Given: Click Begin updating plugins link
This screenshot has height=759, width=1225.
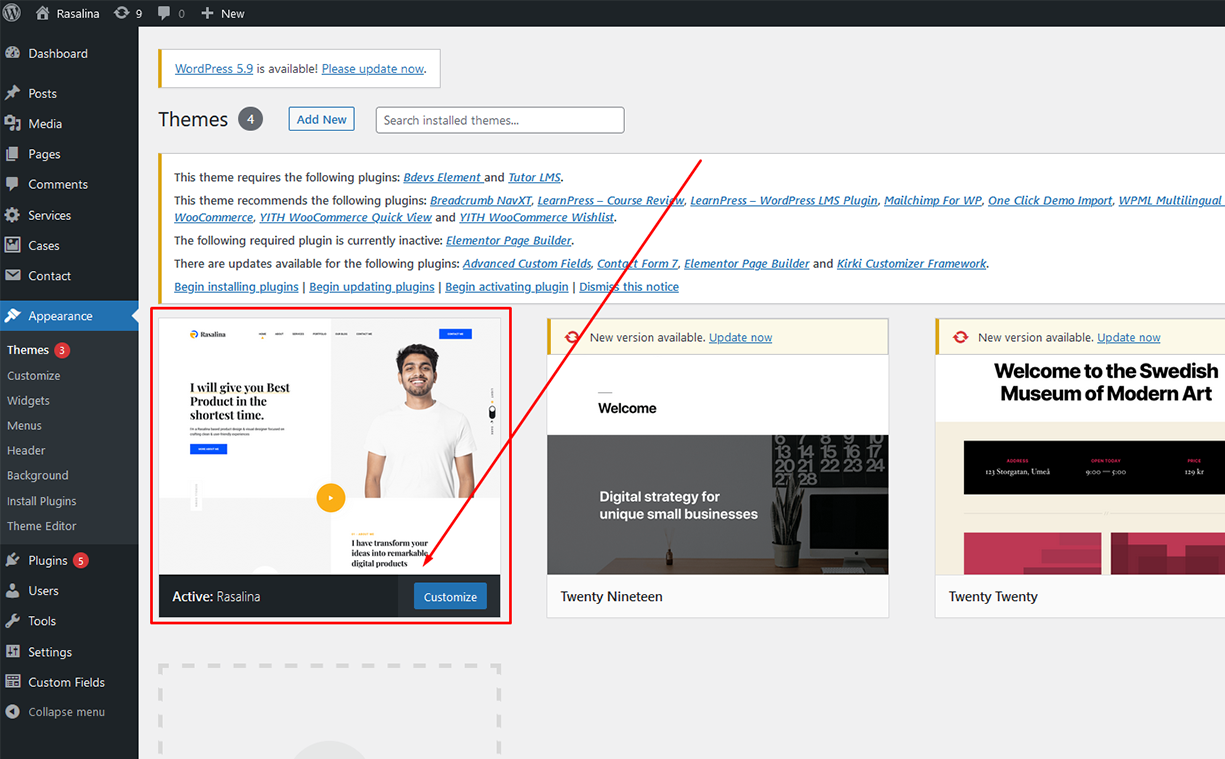Looking at the screenshot, I should [x=372, y=287].
